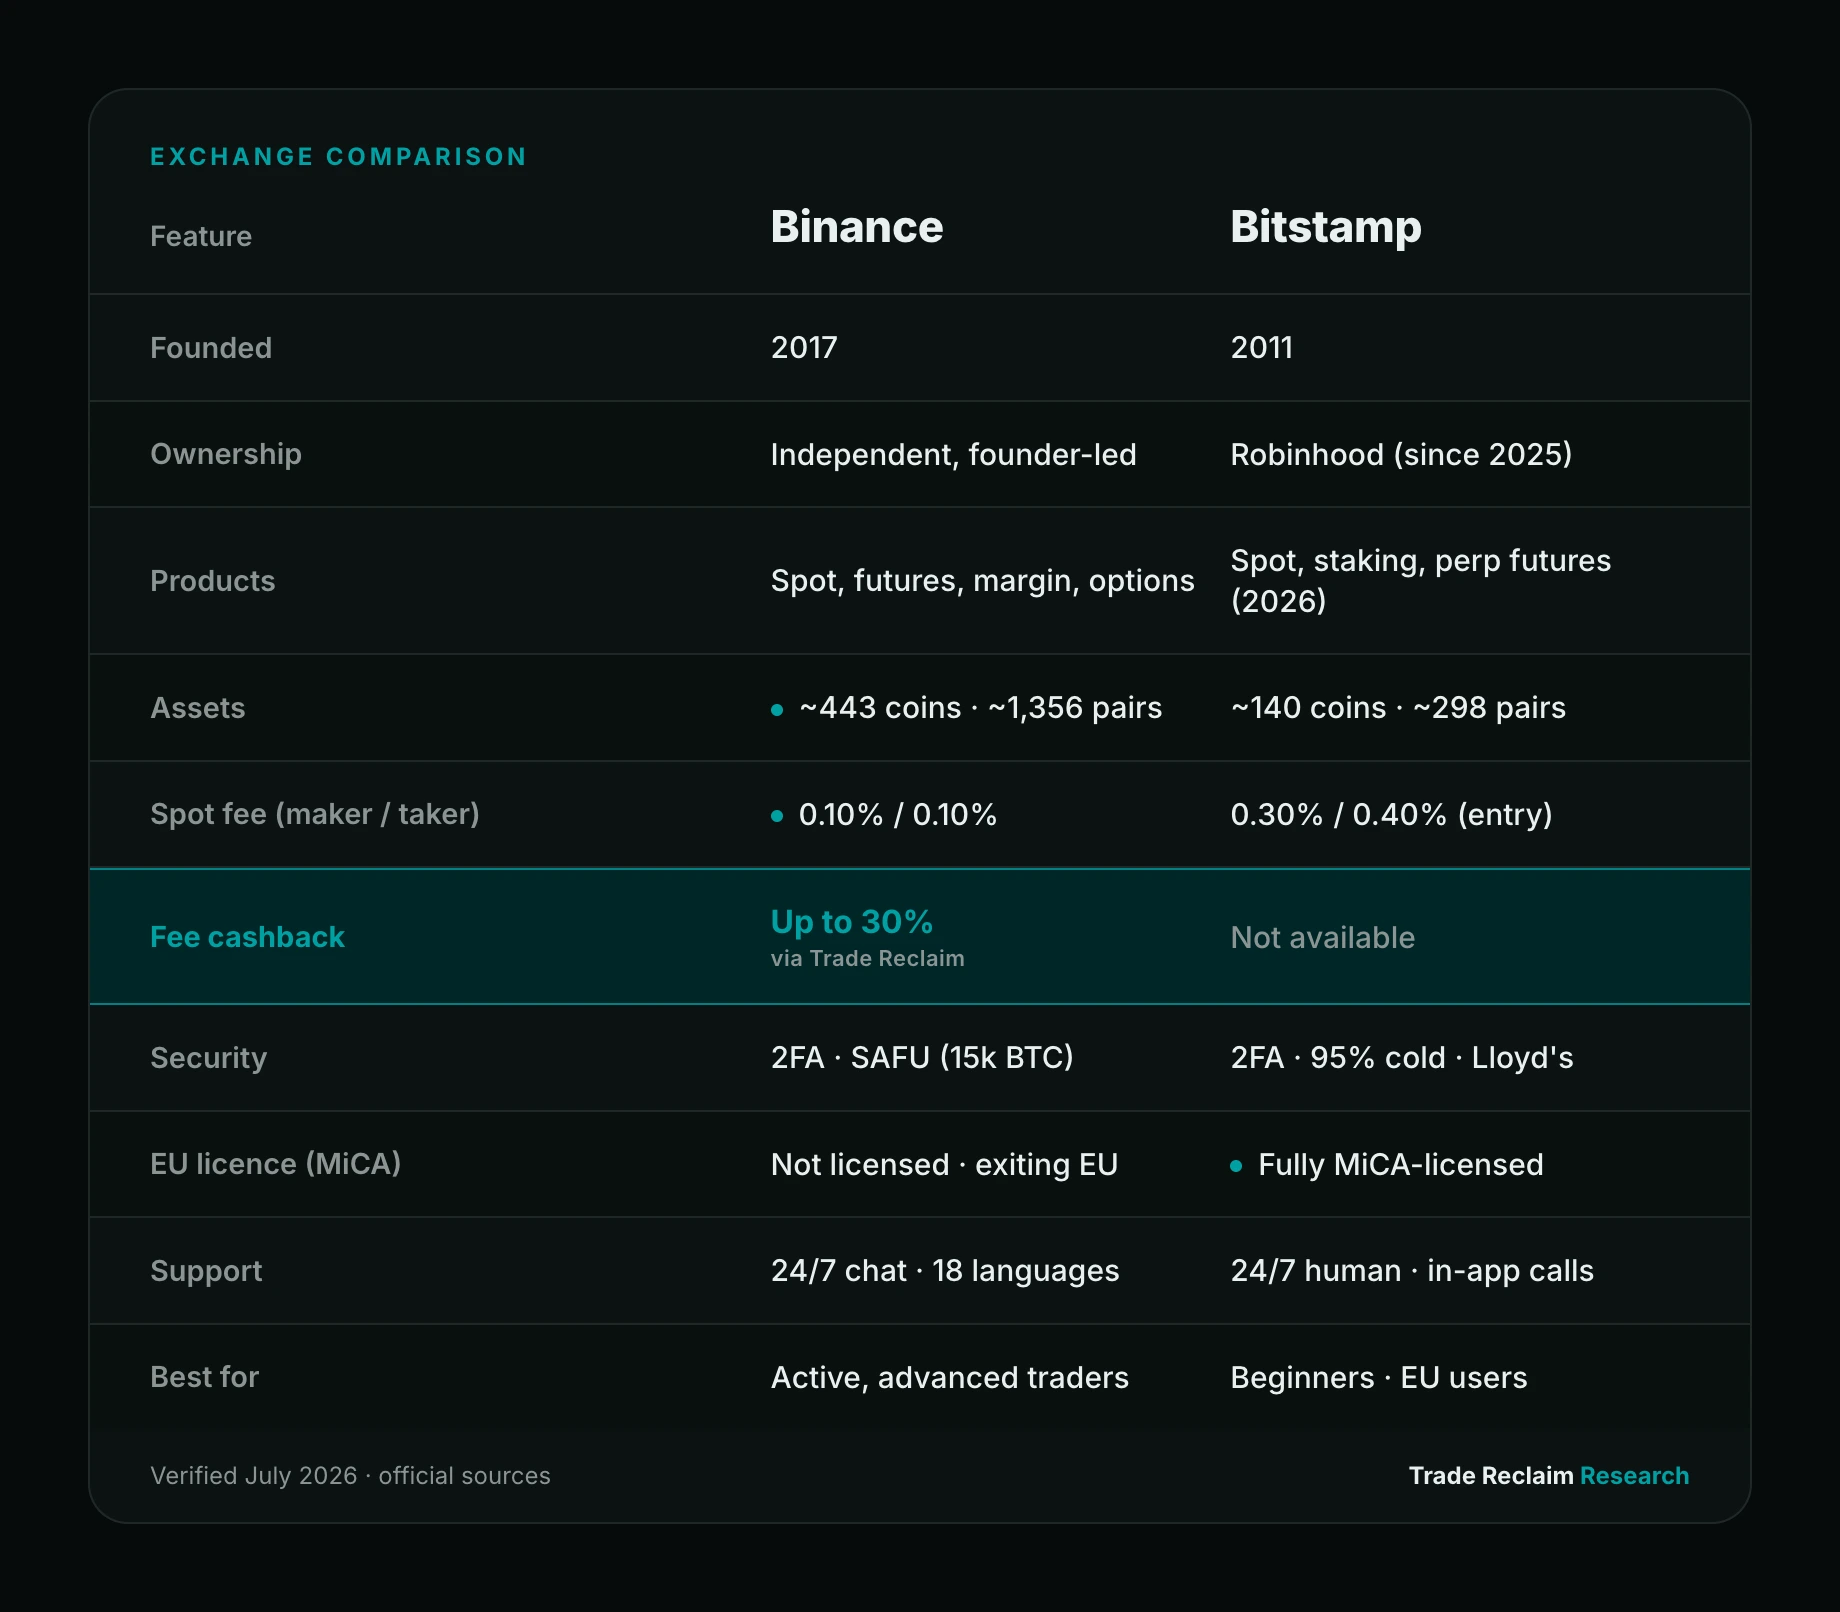Viewport: 1840px width, 1612px height.
Task: Click '~140 coins · ~298 pairs' cell
Action: pos(1399,708)
